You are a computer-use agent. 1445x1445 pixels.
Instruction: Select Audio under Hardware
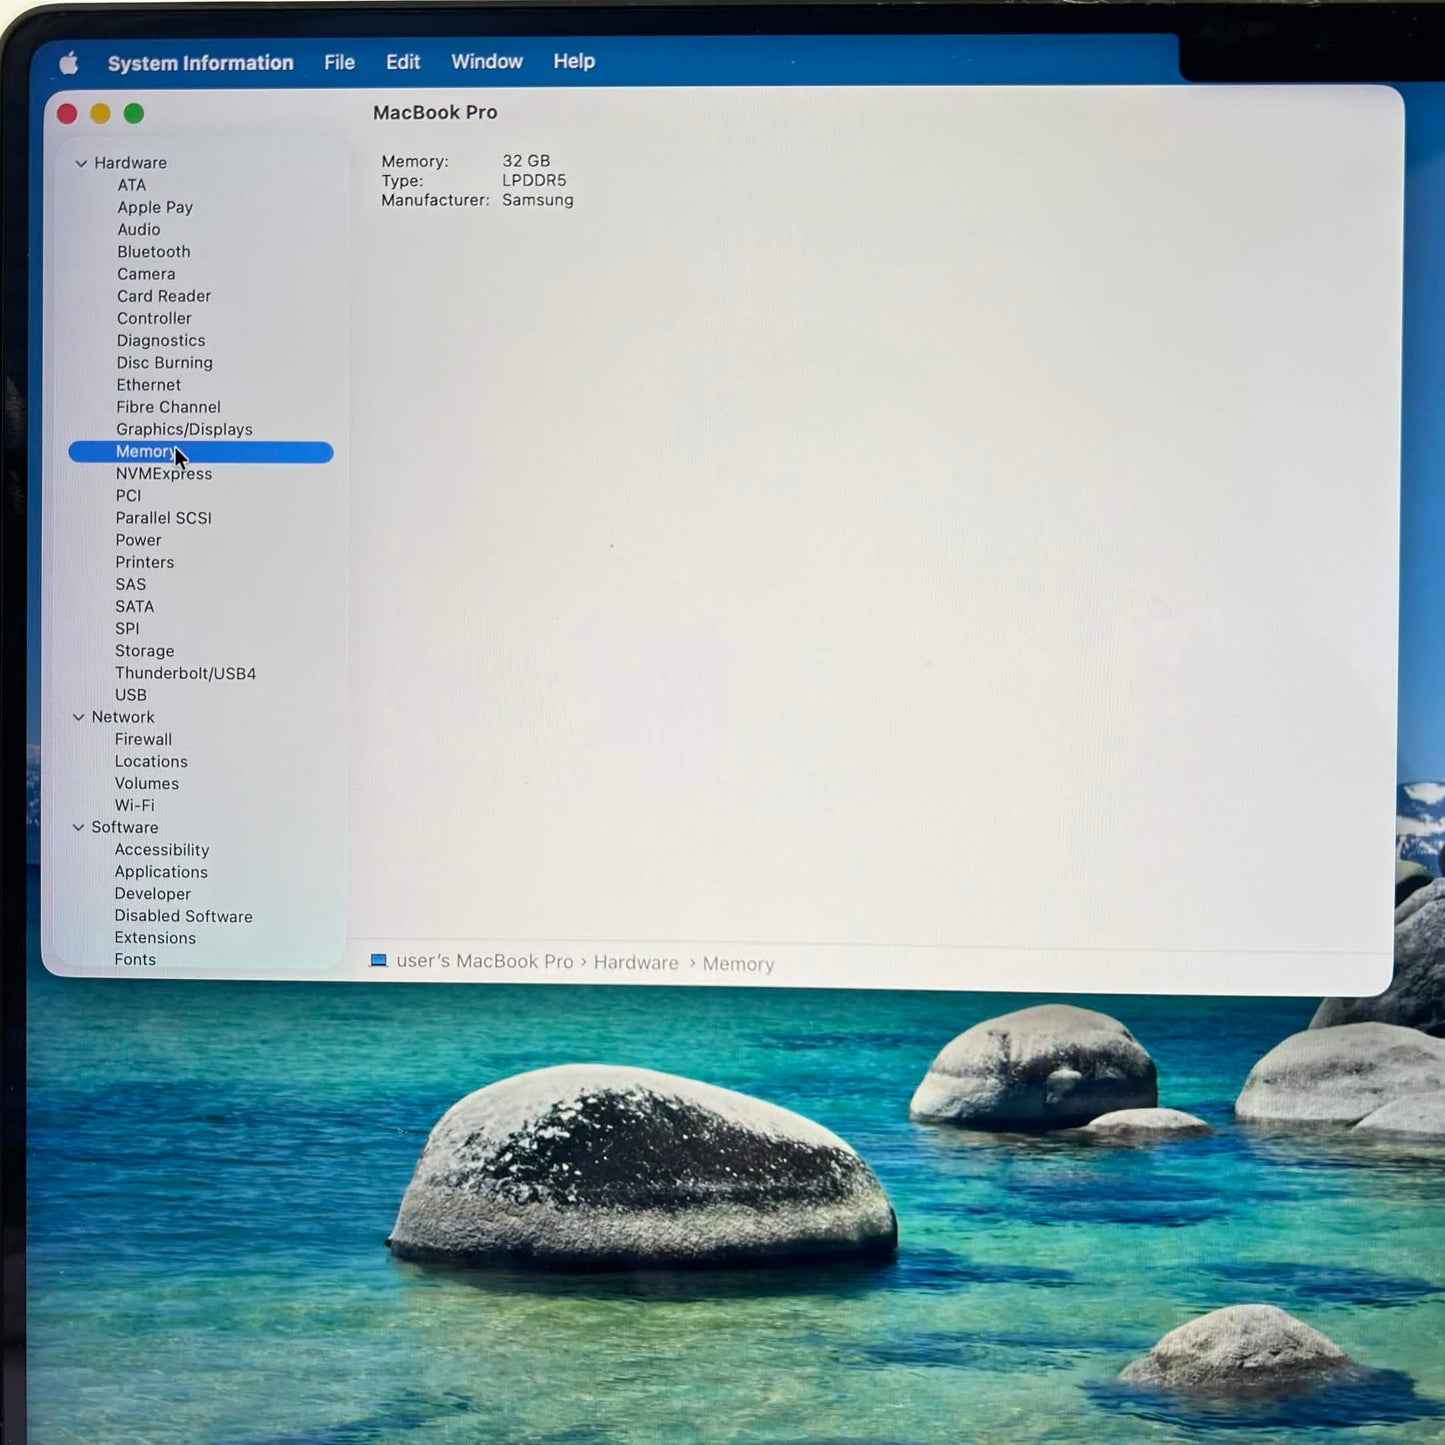[x=139, y=229]
